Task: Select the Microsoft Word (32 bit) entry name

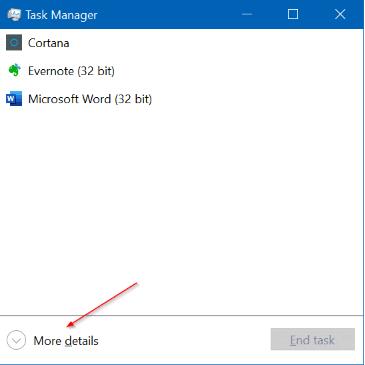Action: click(x=90, y=99)
